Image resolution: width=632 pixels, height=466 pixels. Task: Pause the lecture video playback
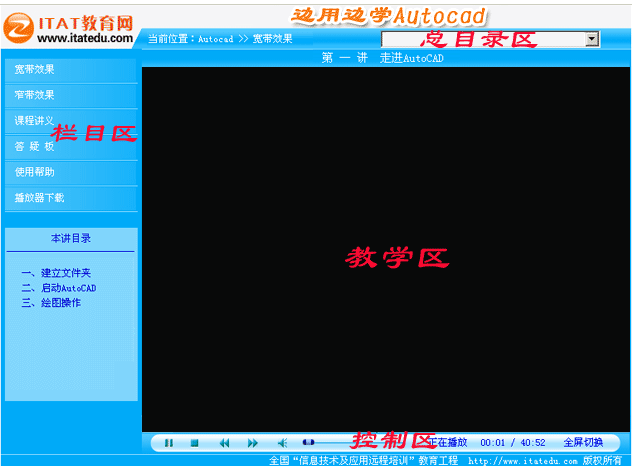[x=169, y=443]
